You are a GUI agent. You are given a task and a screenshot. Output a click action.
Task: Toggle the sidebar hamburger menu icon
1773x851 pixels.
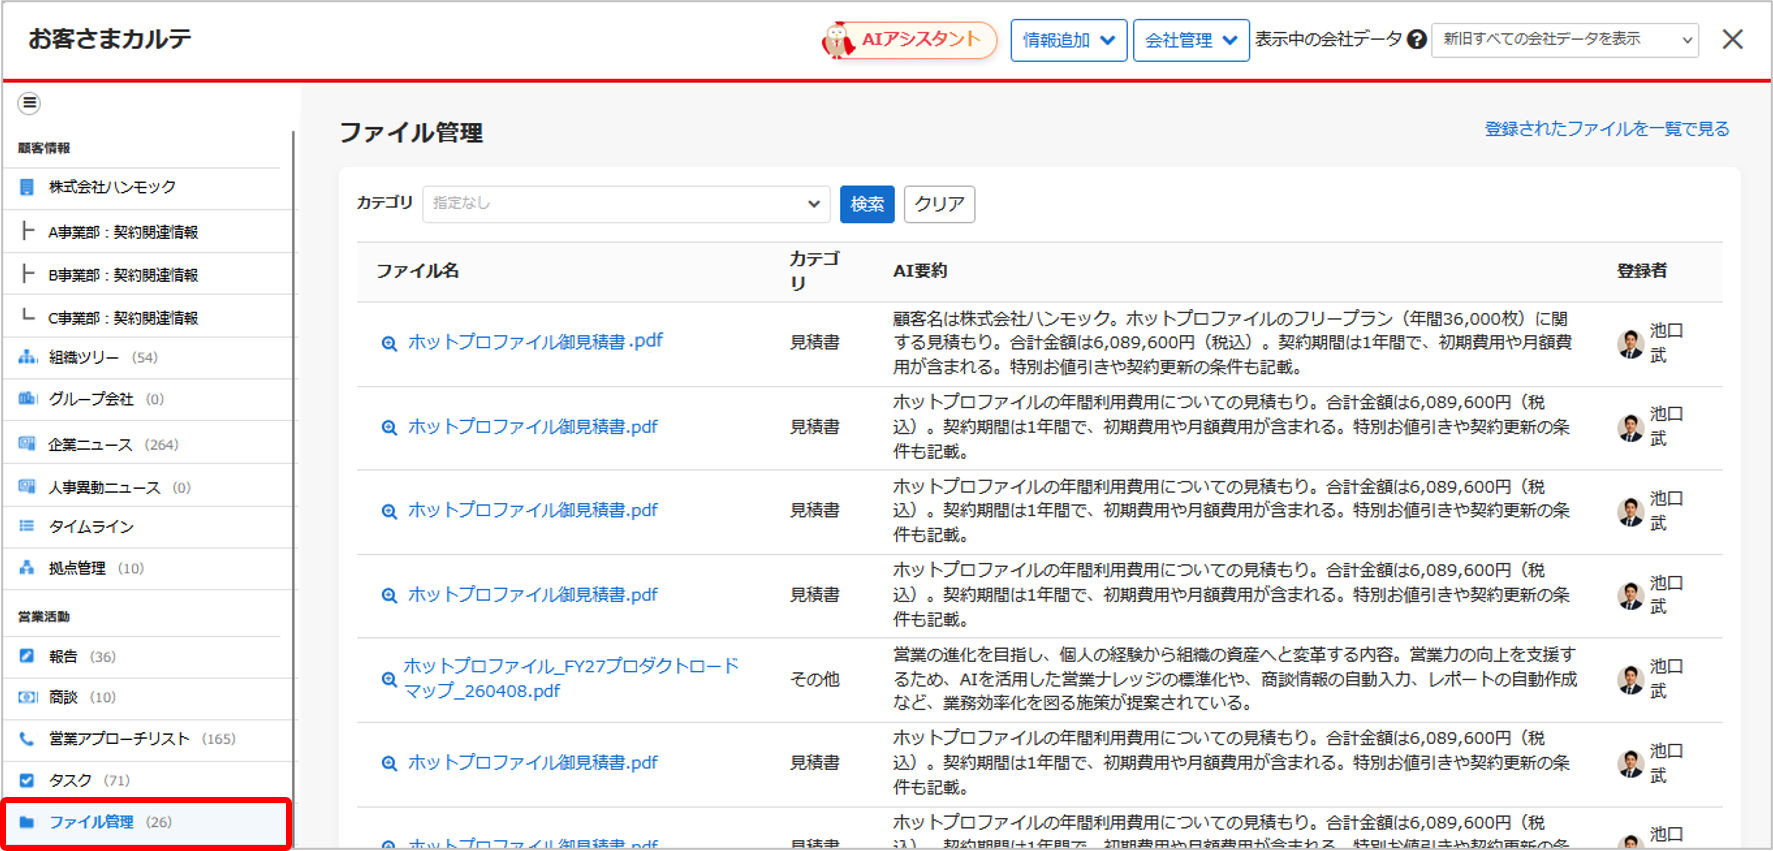click(29, 103)
